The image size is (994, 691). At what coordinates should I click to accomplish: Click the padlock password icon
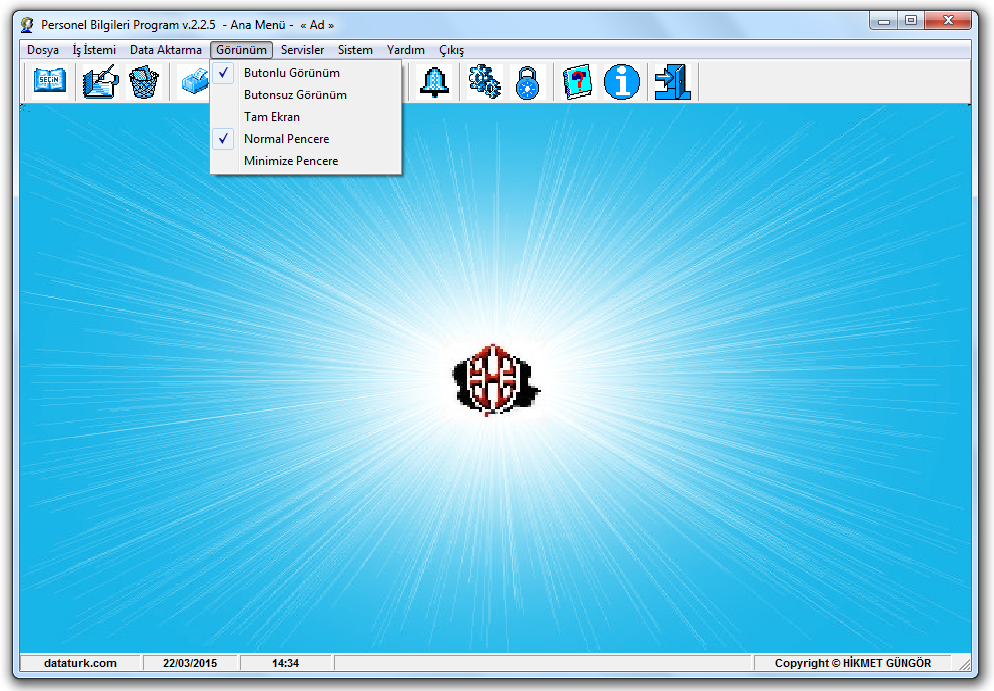click(527, 82)
